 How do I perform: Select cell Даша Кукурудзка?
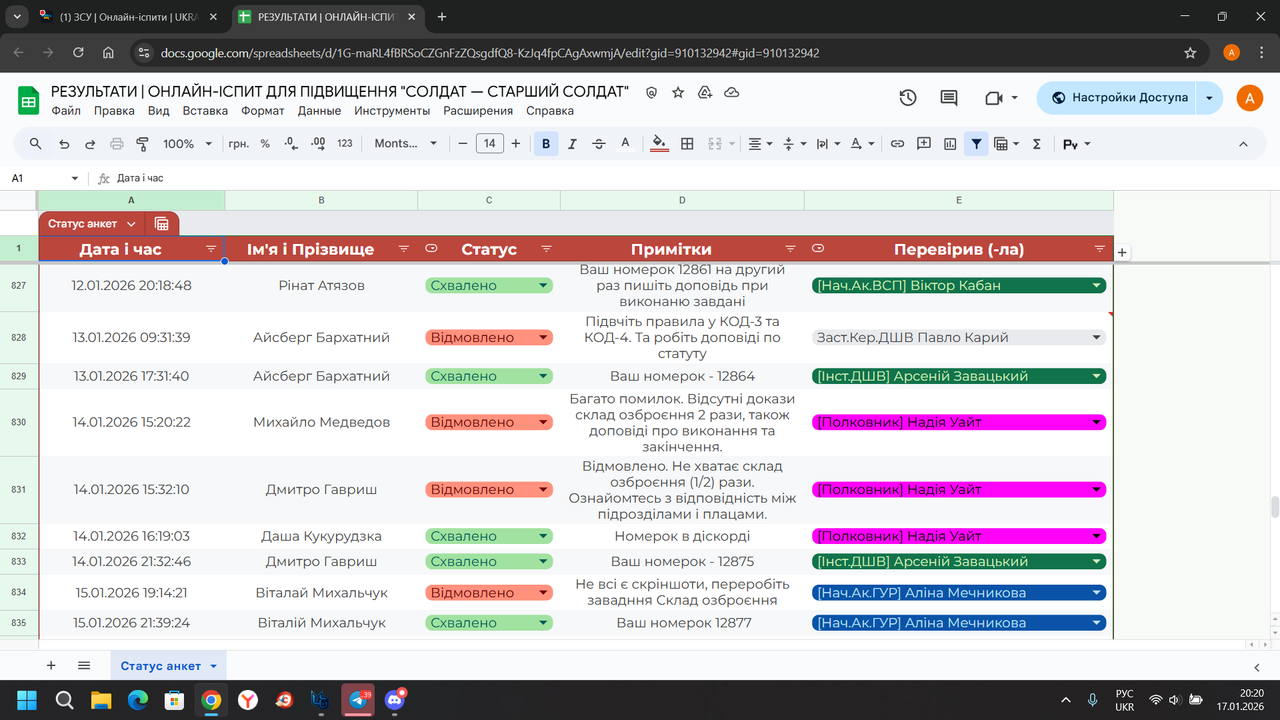[321, 536]
